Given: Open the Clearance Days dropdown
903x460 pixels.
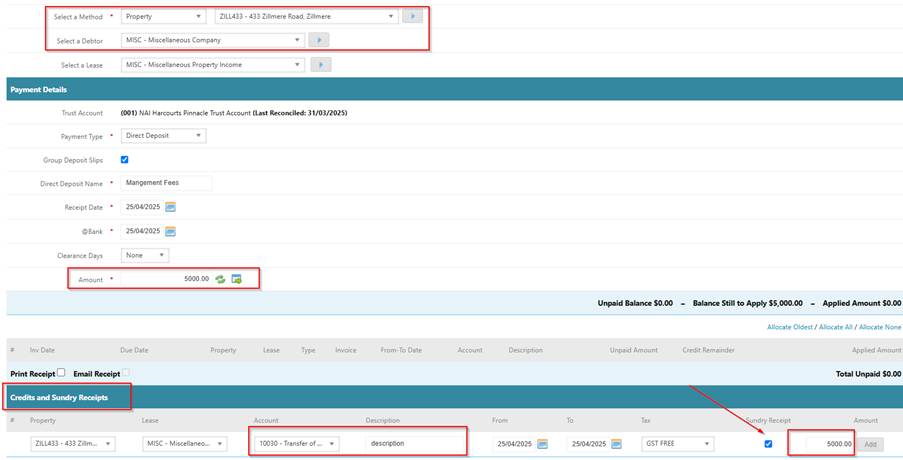Looking at the screenshot, I should (145, 255).
